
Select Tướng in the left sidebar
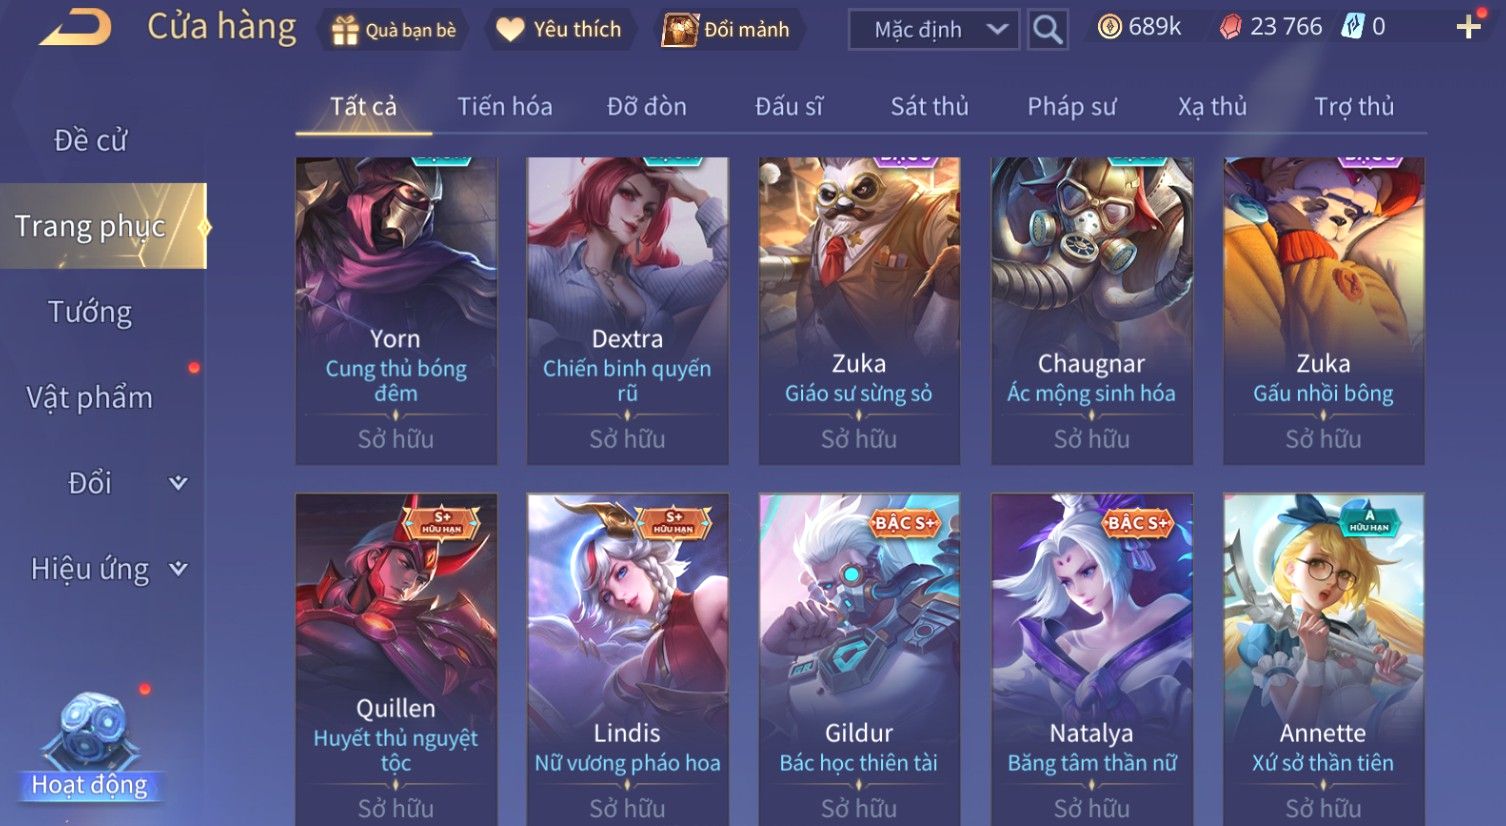(x=90, y=312)
